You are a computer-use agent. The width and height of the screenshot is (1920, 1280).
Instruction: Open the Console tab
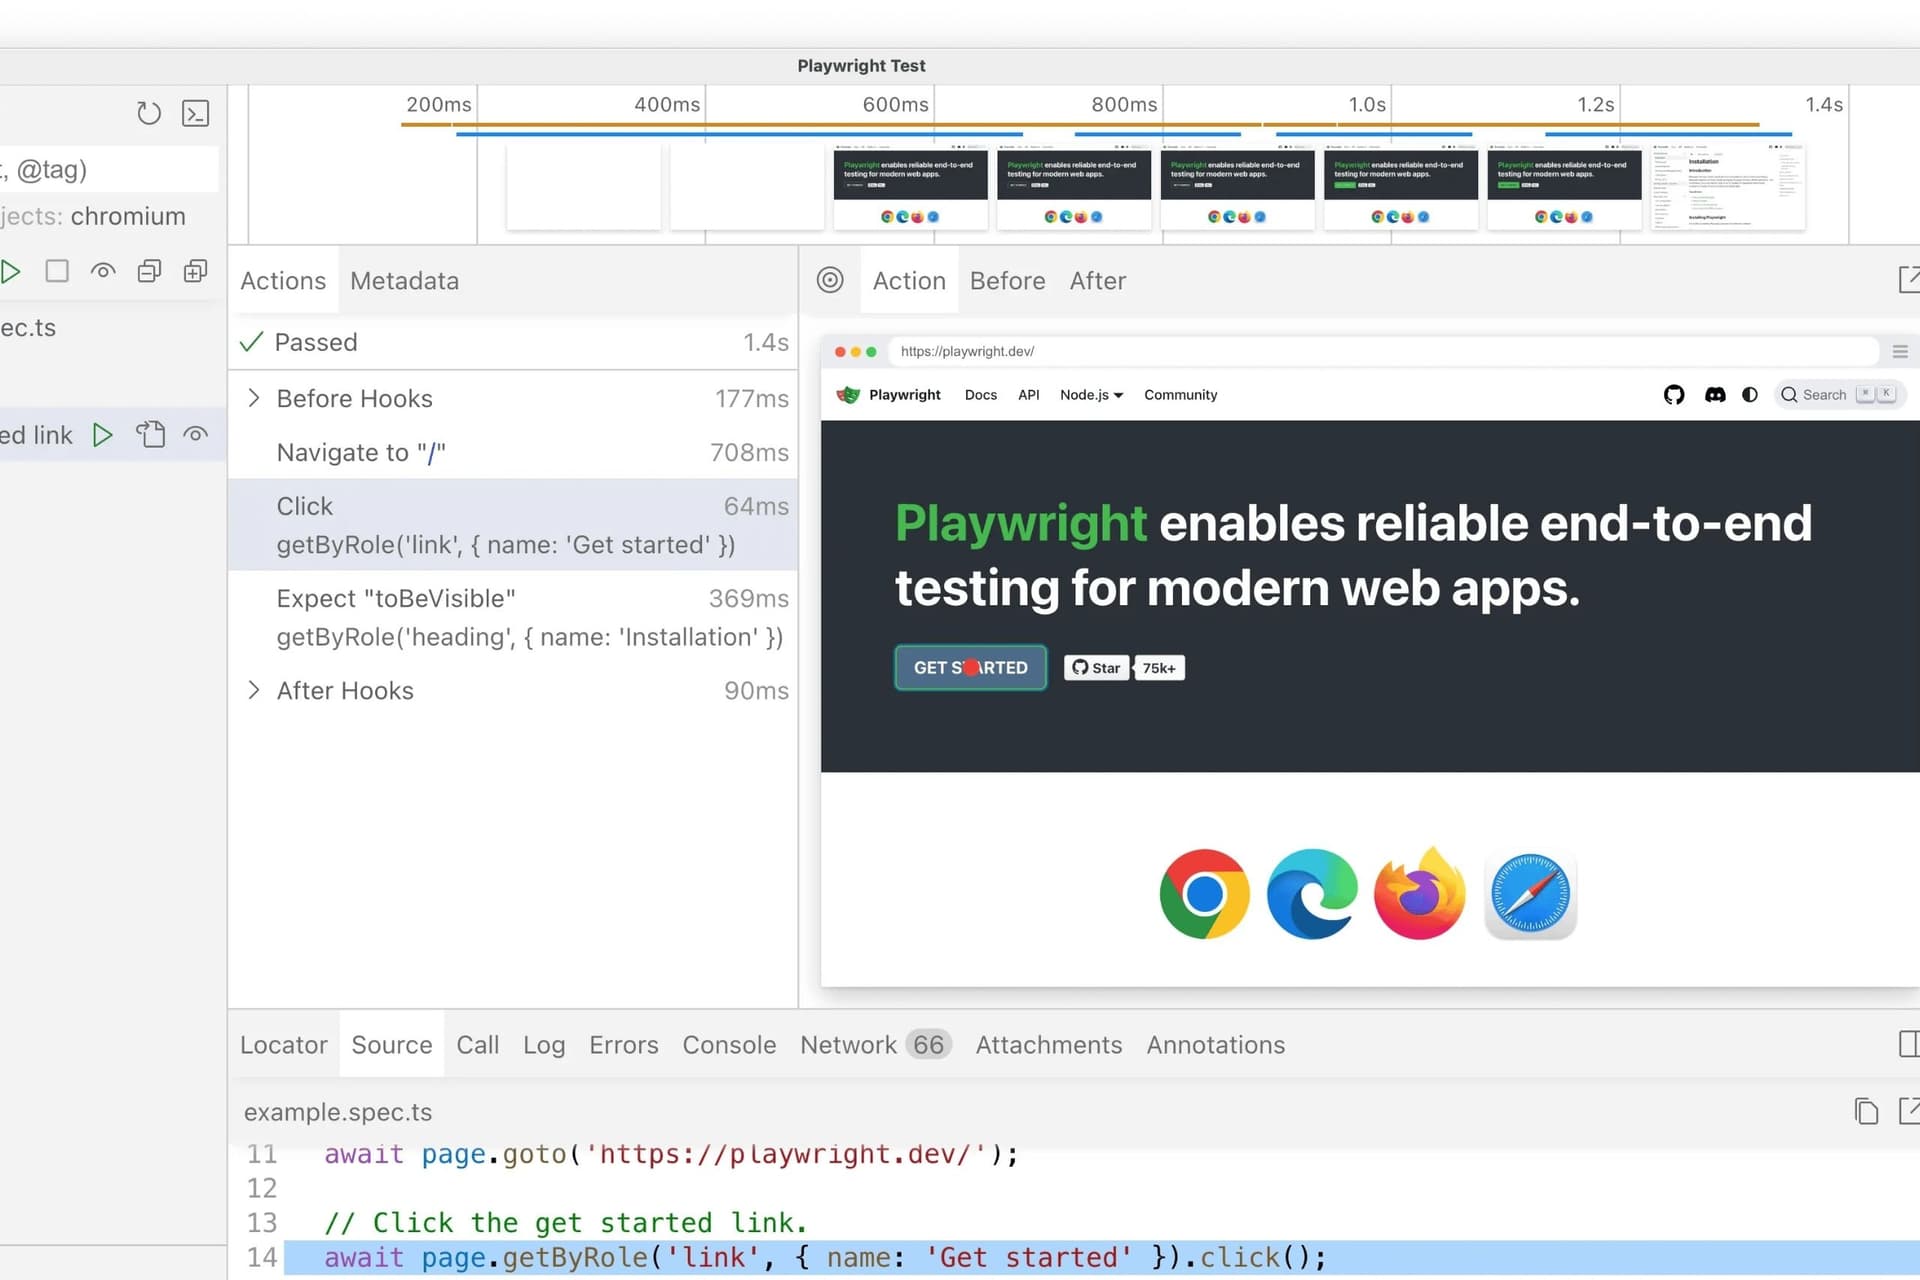(729, 1045)
